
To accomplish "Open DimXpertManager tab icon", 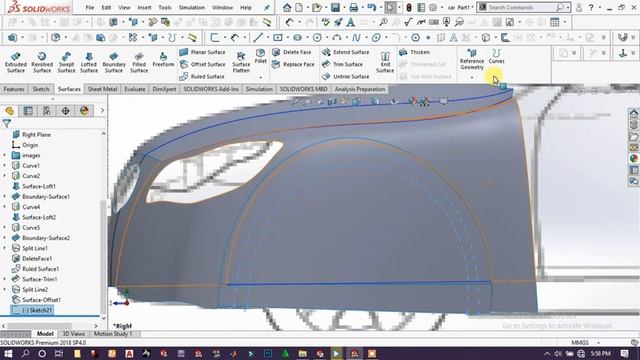I will (66, 111).
